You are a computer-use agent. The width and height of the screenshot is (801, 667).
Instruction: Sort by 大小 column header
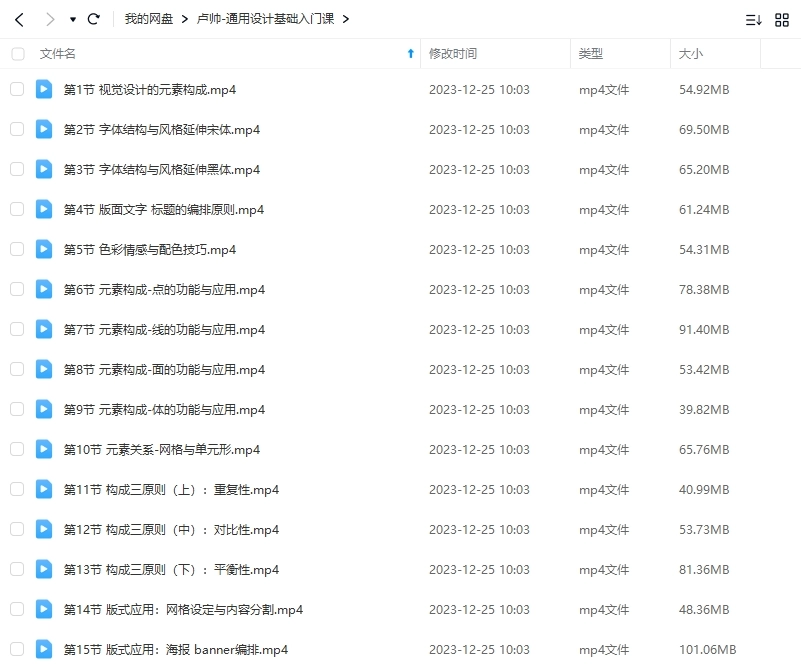[x=691, y=54]
